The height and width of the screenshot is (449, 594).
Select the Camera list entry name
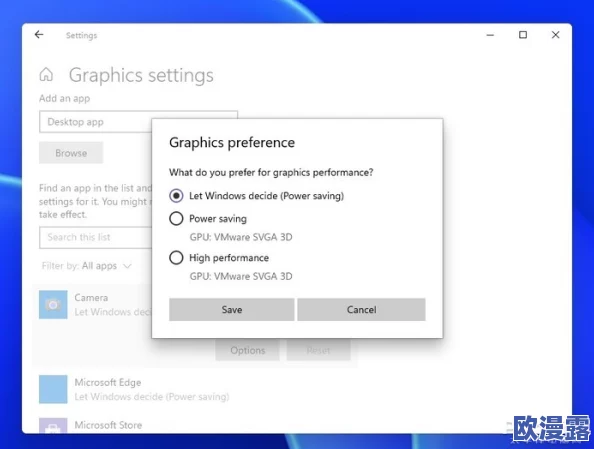[x=91, y=298]
